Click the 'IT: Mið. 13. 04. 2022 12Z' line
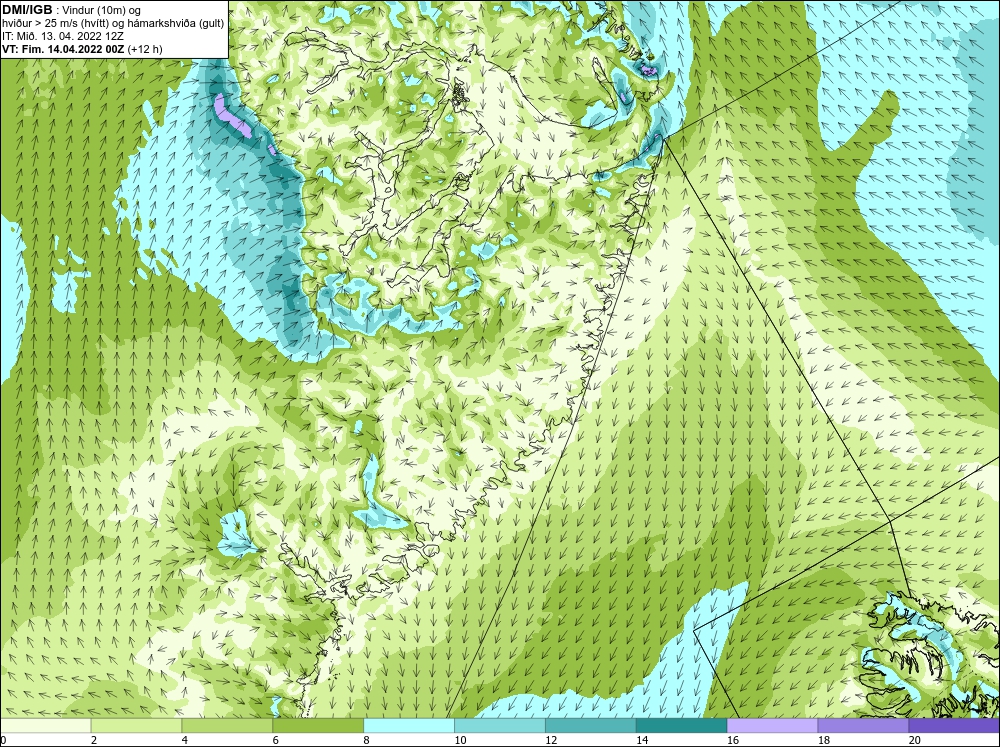 pos(62,36)
